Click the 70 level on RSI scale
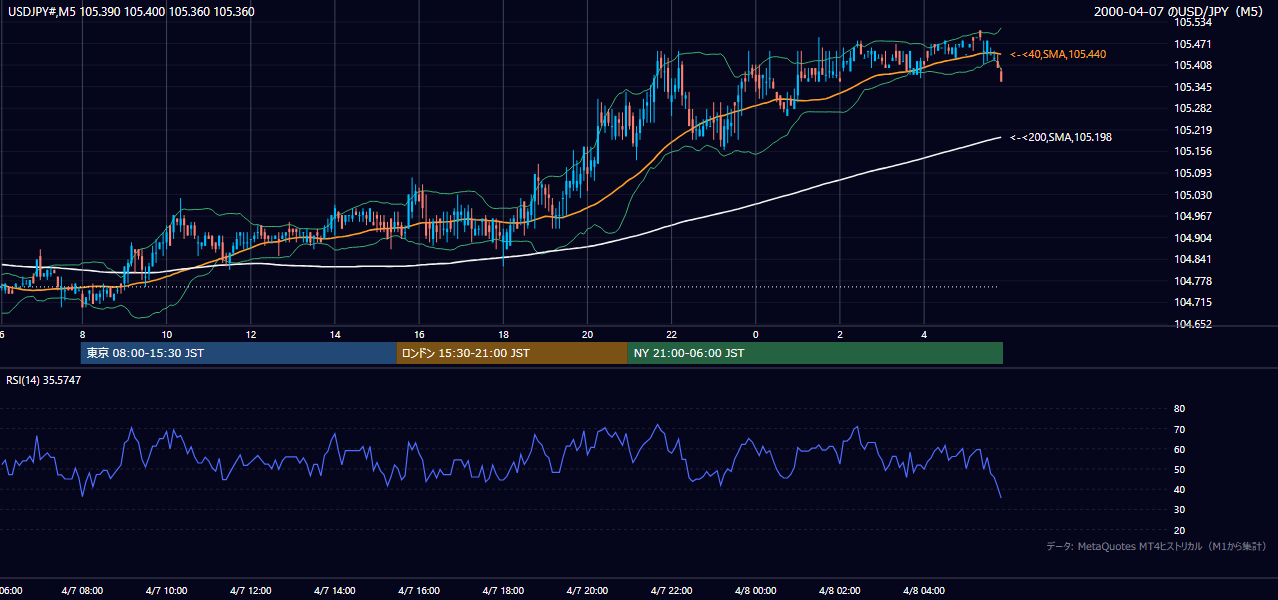 pyautogui.click(x=1179, y=429)
